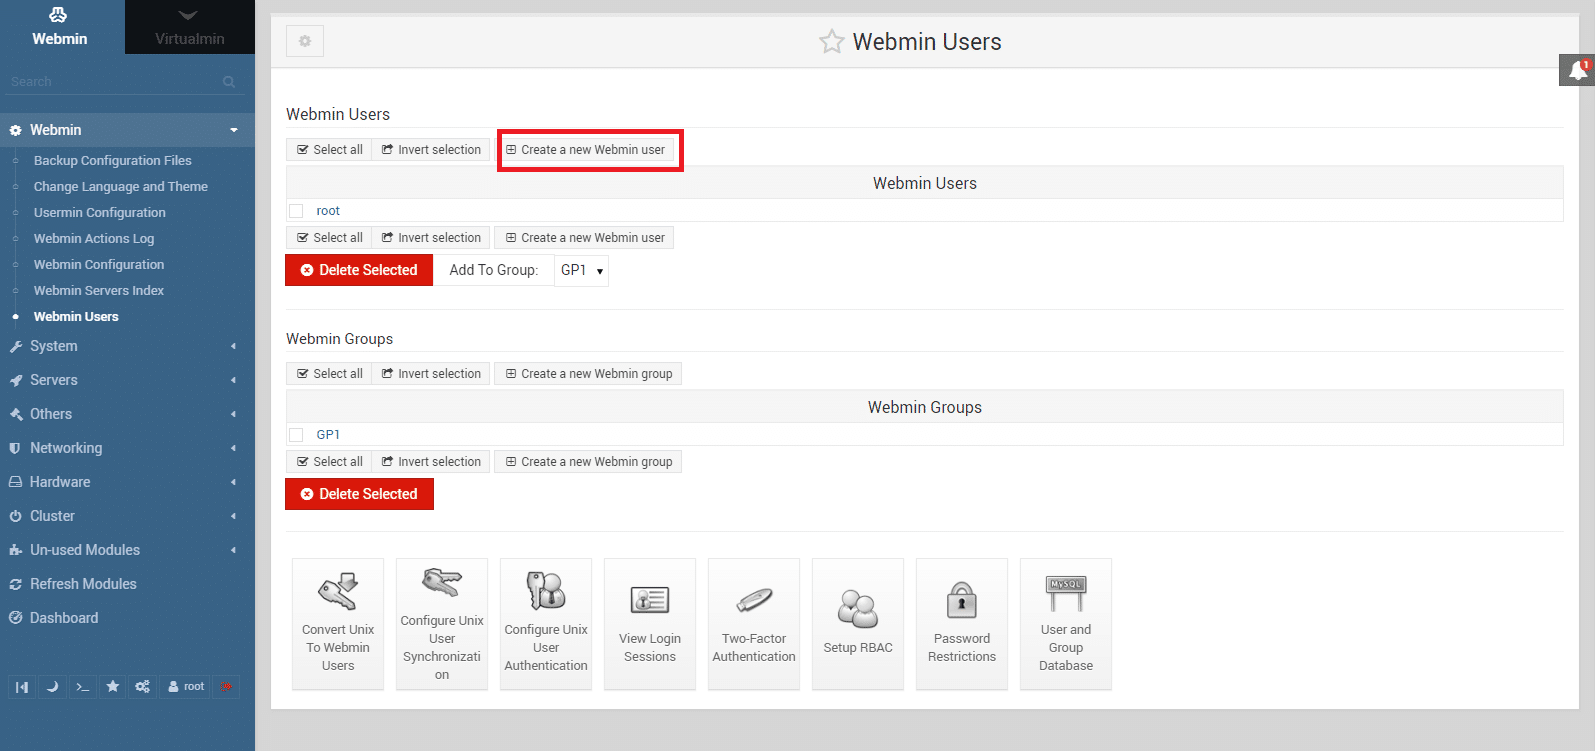This screenshot has height=751, width=1595.
Task: Favorite this module with the title star
Action: [831, 42]
